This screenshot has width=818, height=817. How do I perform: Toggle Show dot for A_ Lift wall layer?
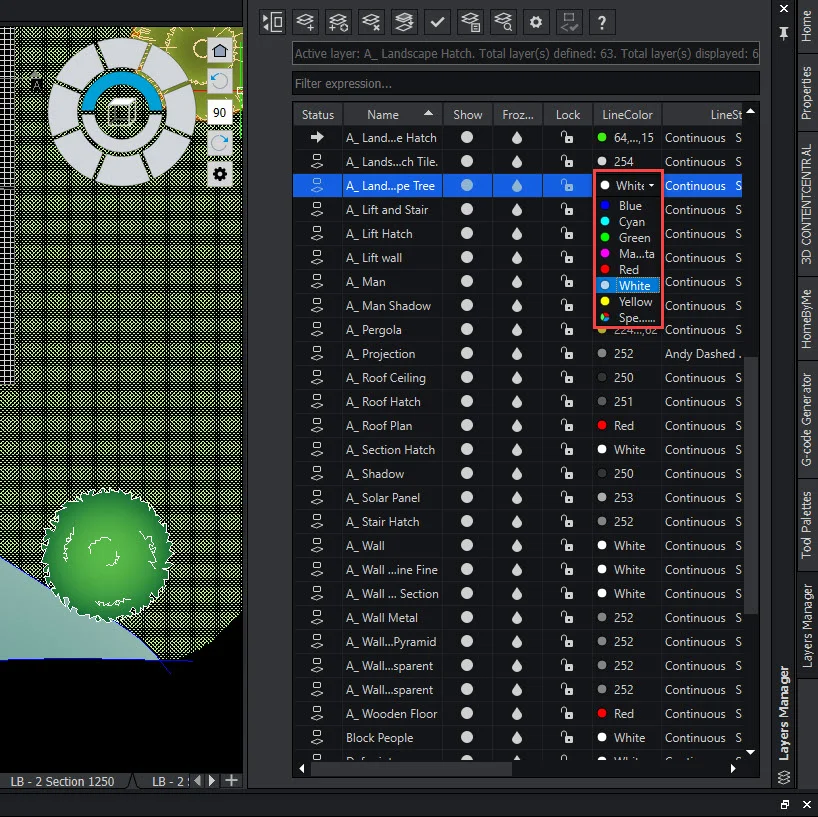(x=467, y=258)
